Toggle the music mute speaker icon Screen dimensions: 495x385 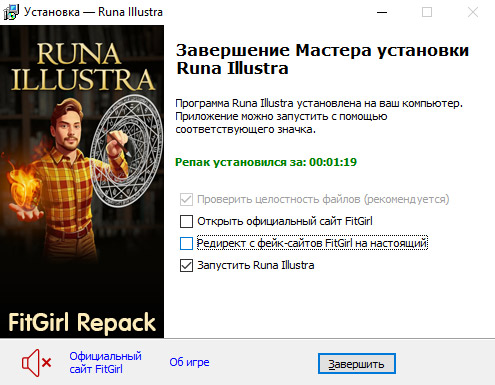[x=36, y=363]
